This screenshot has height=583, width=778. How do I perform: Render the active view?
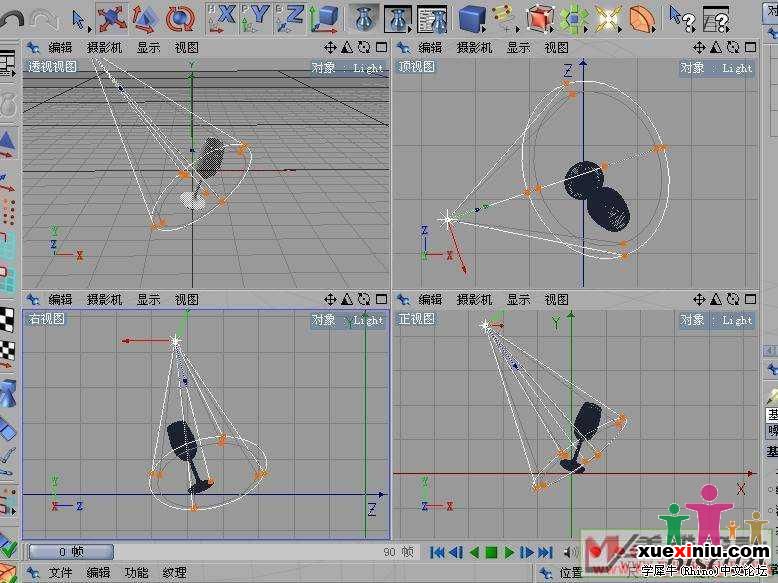click(x=364, y=20)
